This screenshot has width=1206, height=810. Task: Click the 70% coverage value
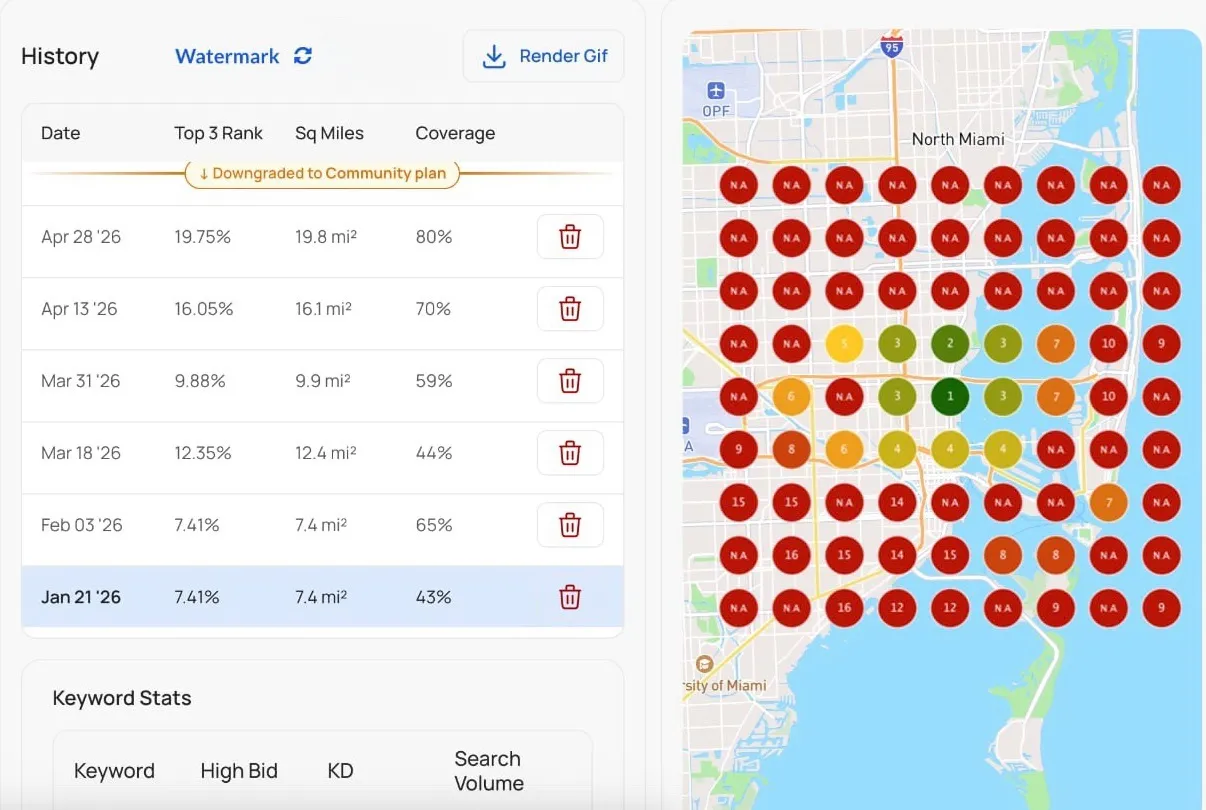click(433, 309)
